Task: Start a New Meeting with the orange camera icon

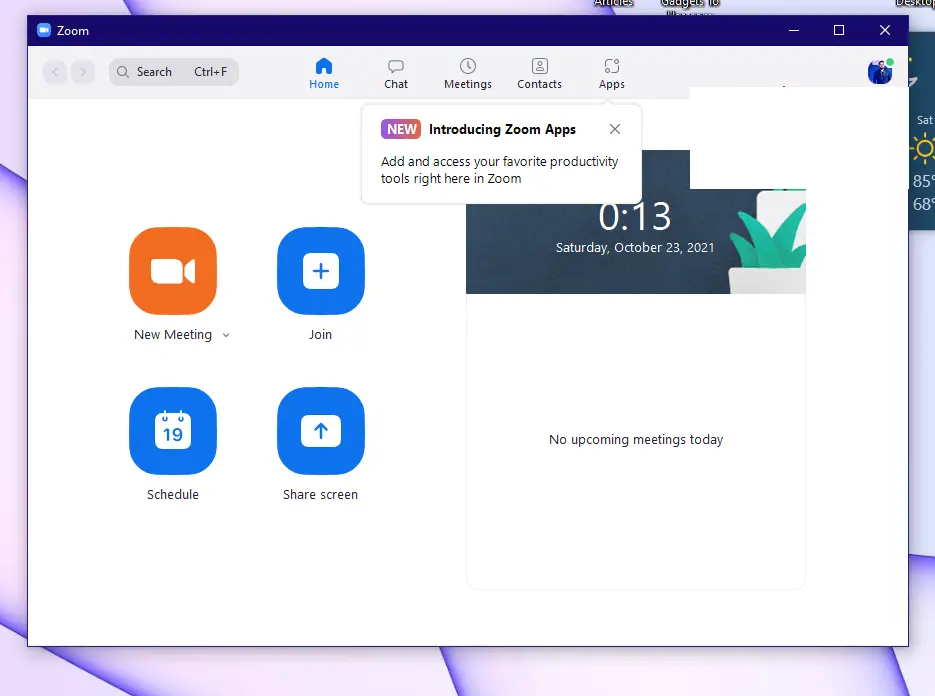Action: pyautogui.click(x=173, y=271)
